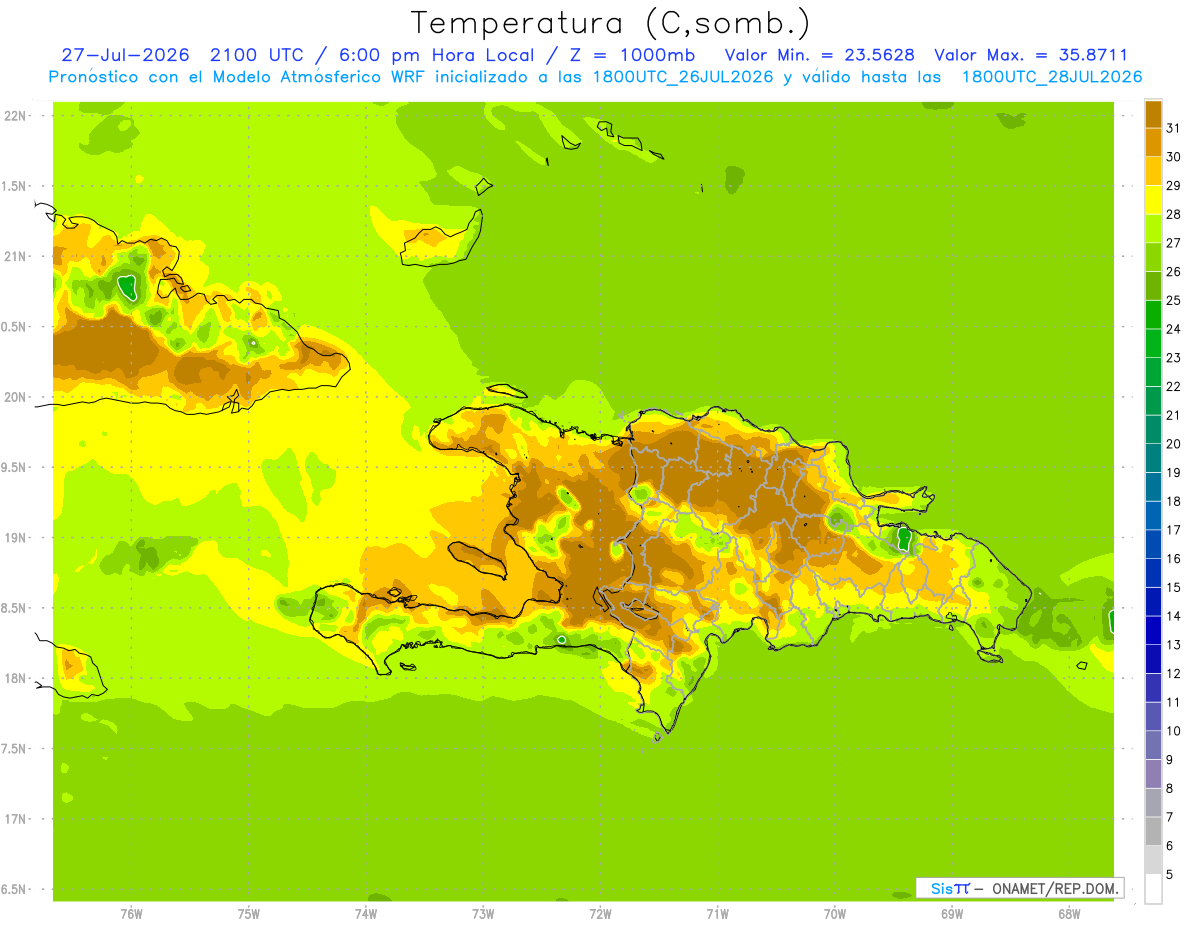The image size is (1200, 927).
Task: Click the legend band between 26 and 27
Action: tap(1153, 257)
